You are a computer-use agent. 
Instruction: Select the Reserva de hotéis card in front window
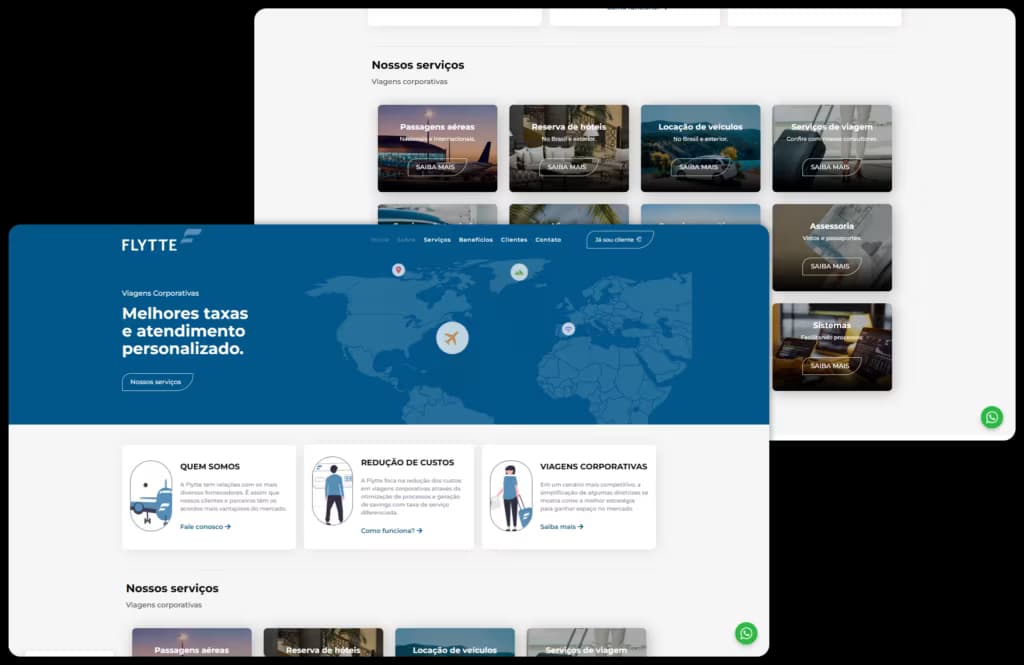323,642
